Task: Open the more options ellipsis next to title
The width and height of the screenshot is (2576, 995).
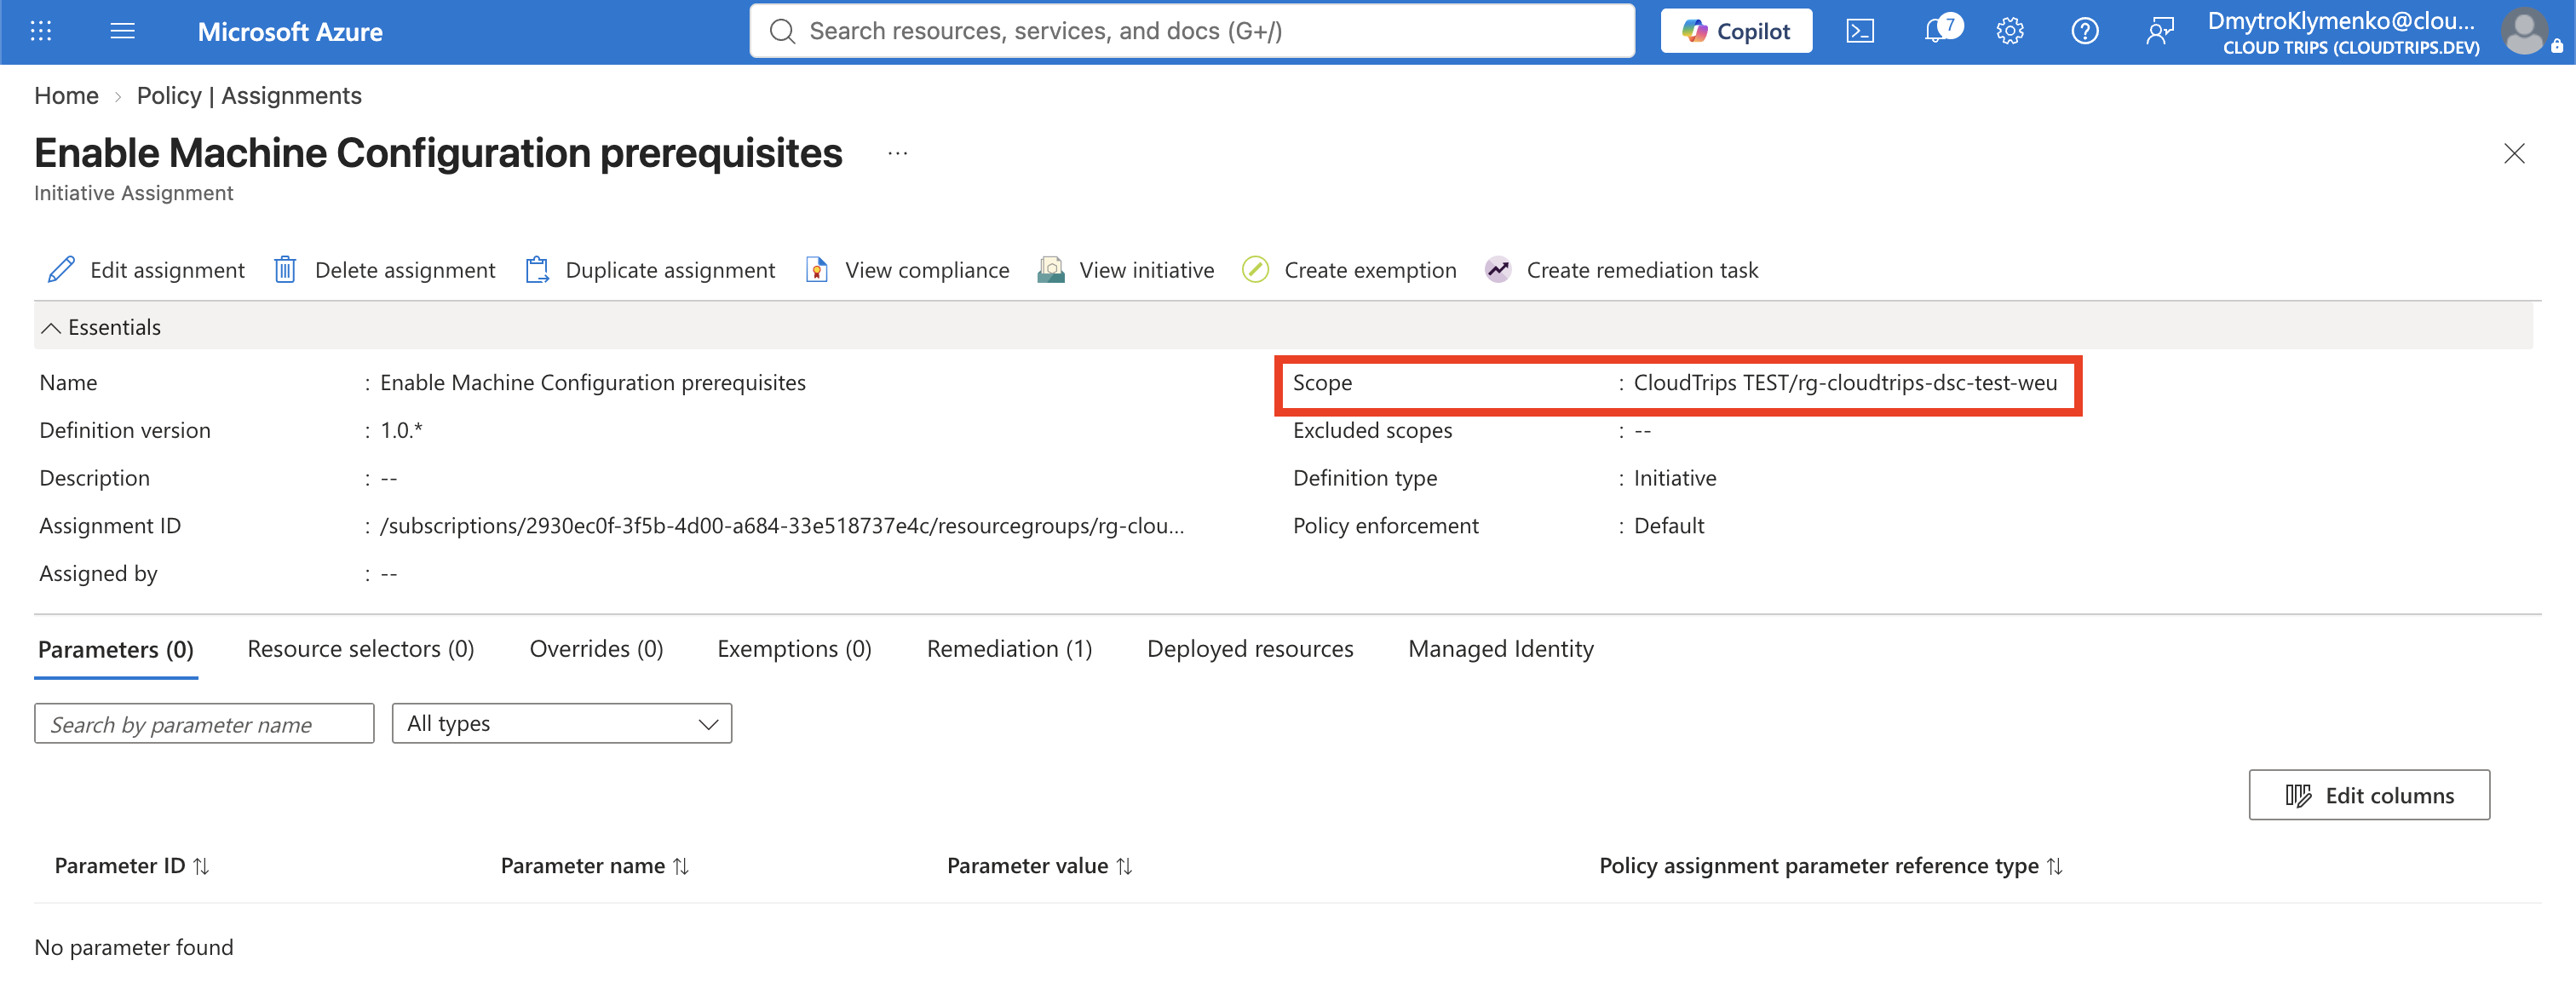Action: (x=897, y=154)
